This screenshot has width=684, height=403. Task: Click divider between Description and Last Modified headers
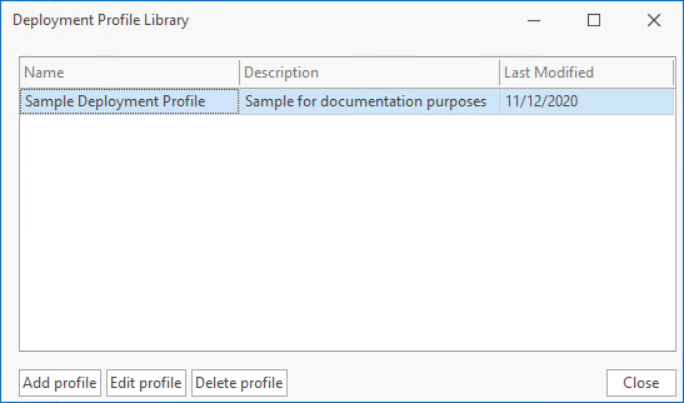(x=499, y=72)
